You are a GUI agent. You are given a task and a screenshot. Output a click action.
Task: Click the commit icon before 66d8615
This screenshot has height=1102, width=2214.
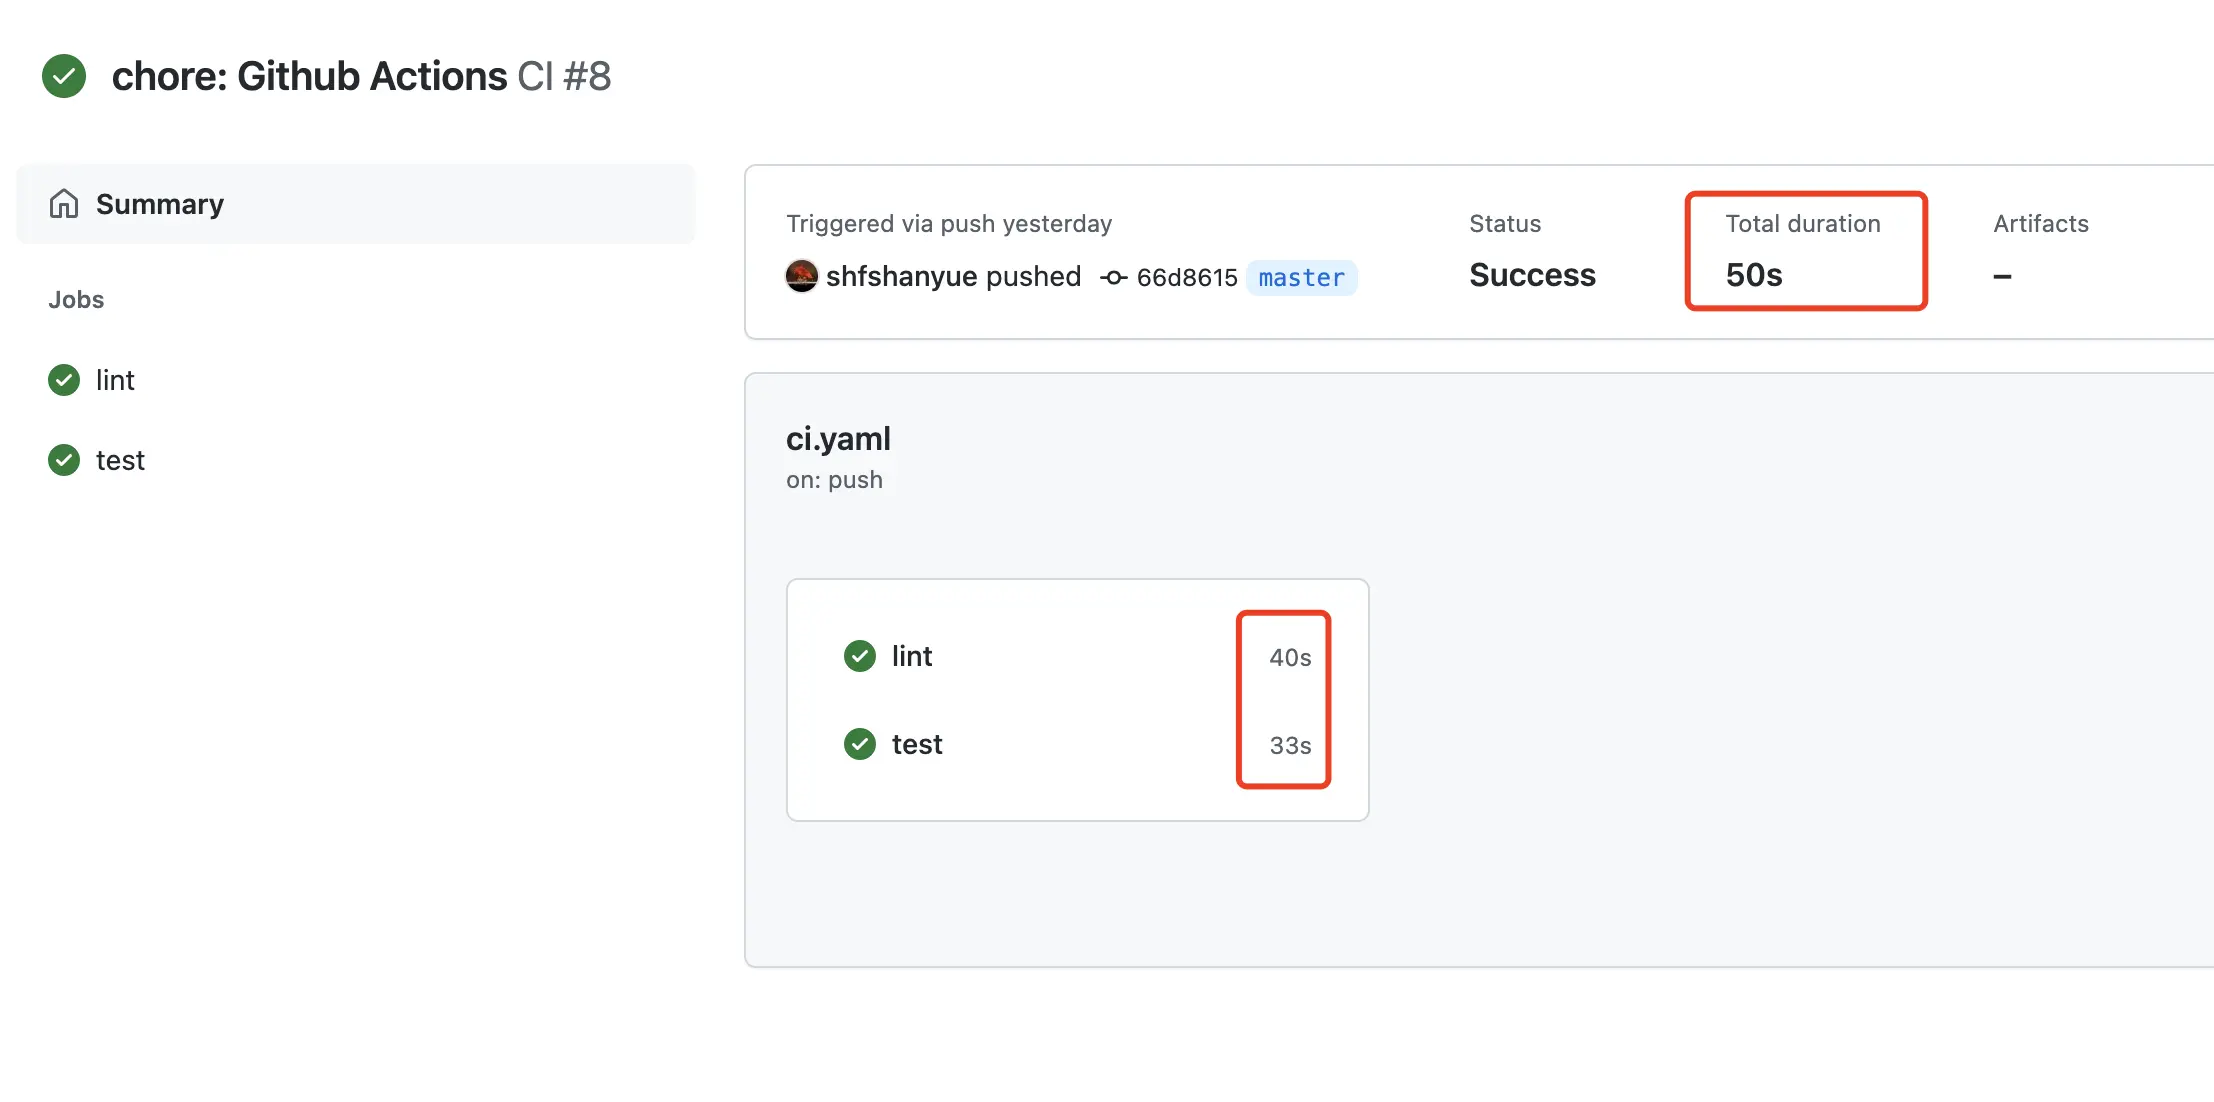[1114, 278]
